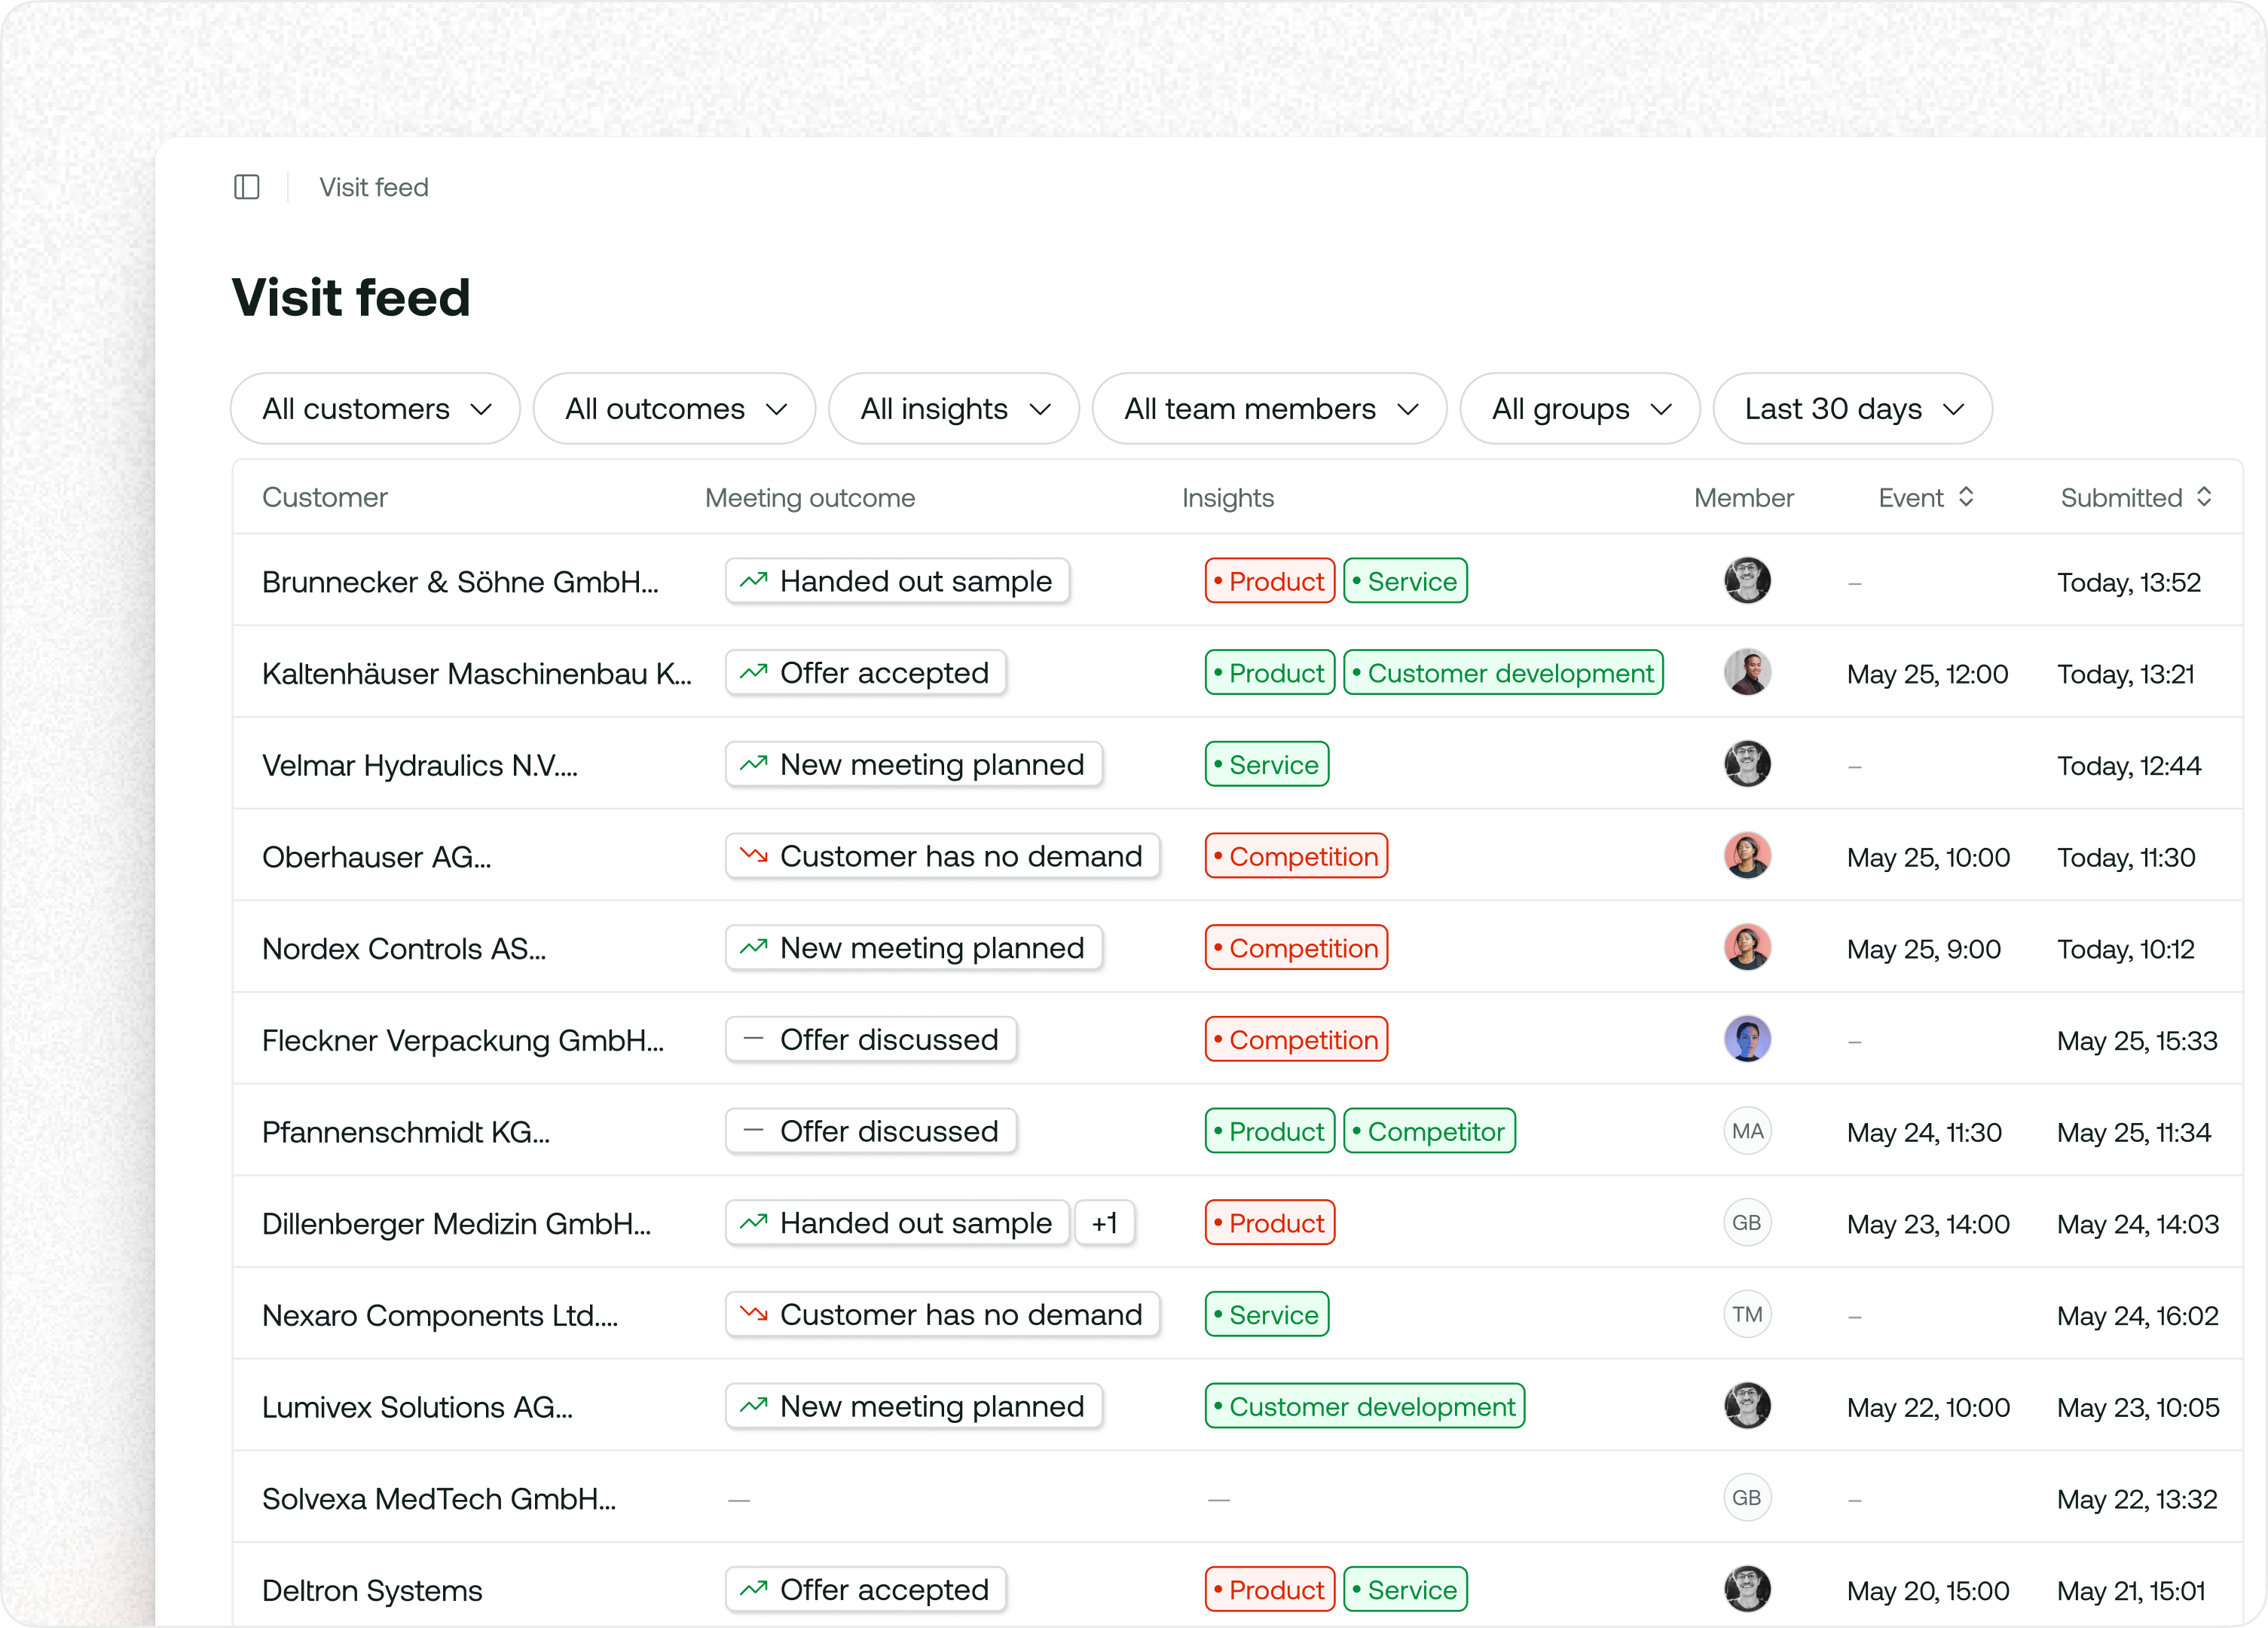Click Service insight in Velmar Hydraulics row
The image size is (2268, 1628).
1266,764
